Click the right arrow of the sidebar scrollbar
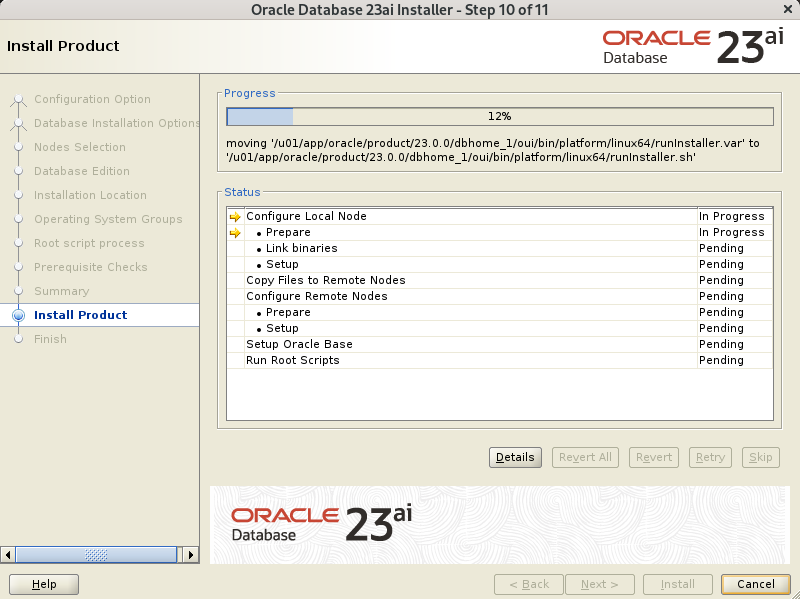This screenshot has height=599, width=800. click(191, 555)
